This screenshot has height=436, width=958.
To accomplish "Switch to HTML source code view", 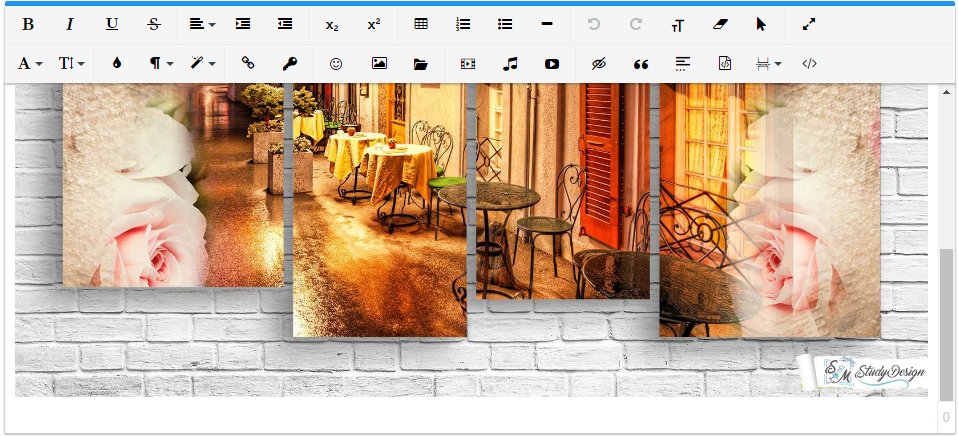I will pyautogui.click(x=810, y=63).
